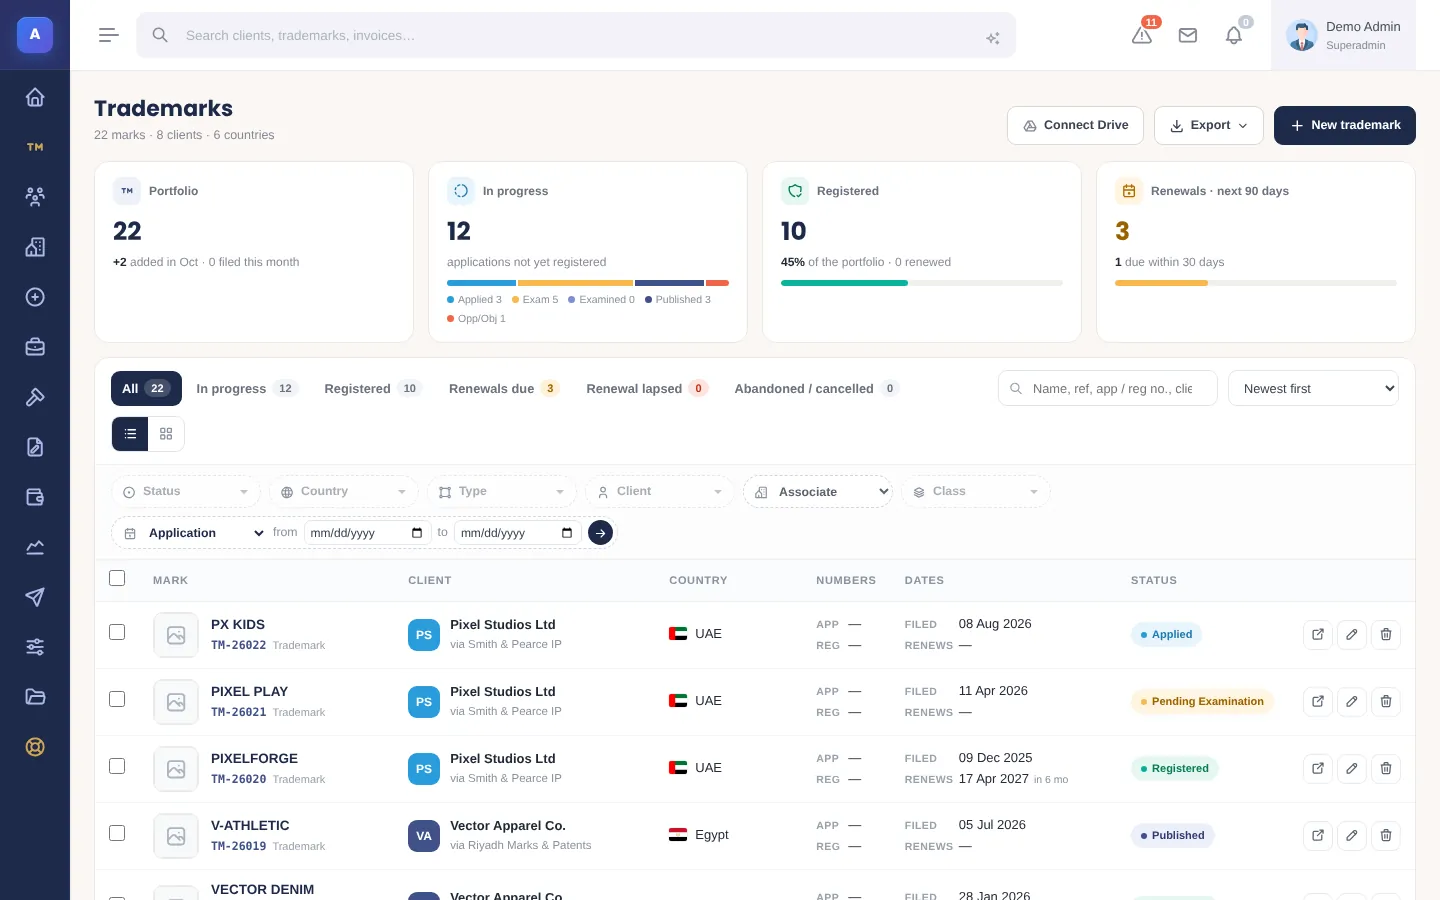Focus the Name, ref, app search field
The width and height of the screenshot is (1440, 900).
click(x=1108, y=388)
